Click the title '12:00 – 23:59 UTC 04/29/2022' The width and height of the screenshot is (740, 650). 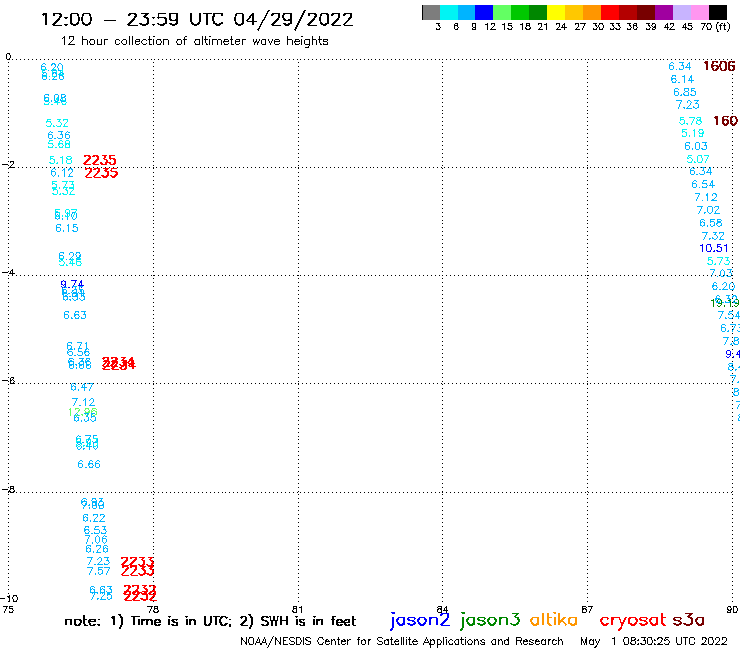197,19
